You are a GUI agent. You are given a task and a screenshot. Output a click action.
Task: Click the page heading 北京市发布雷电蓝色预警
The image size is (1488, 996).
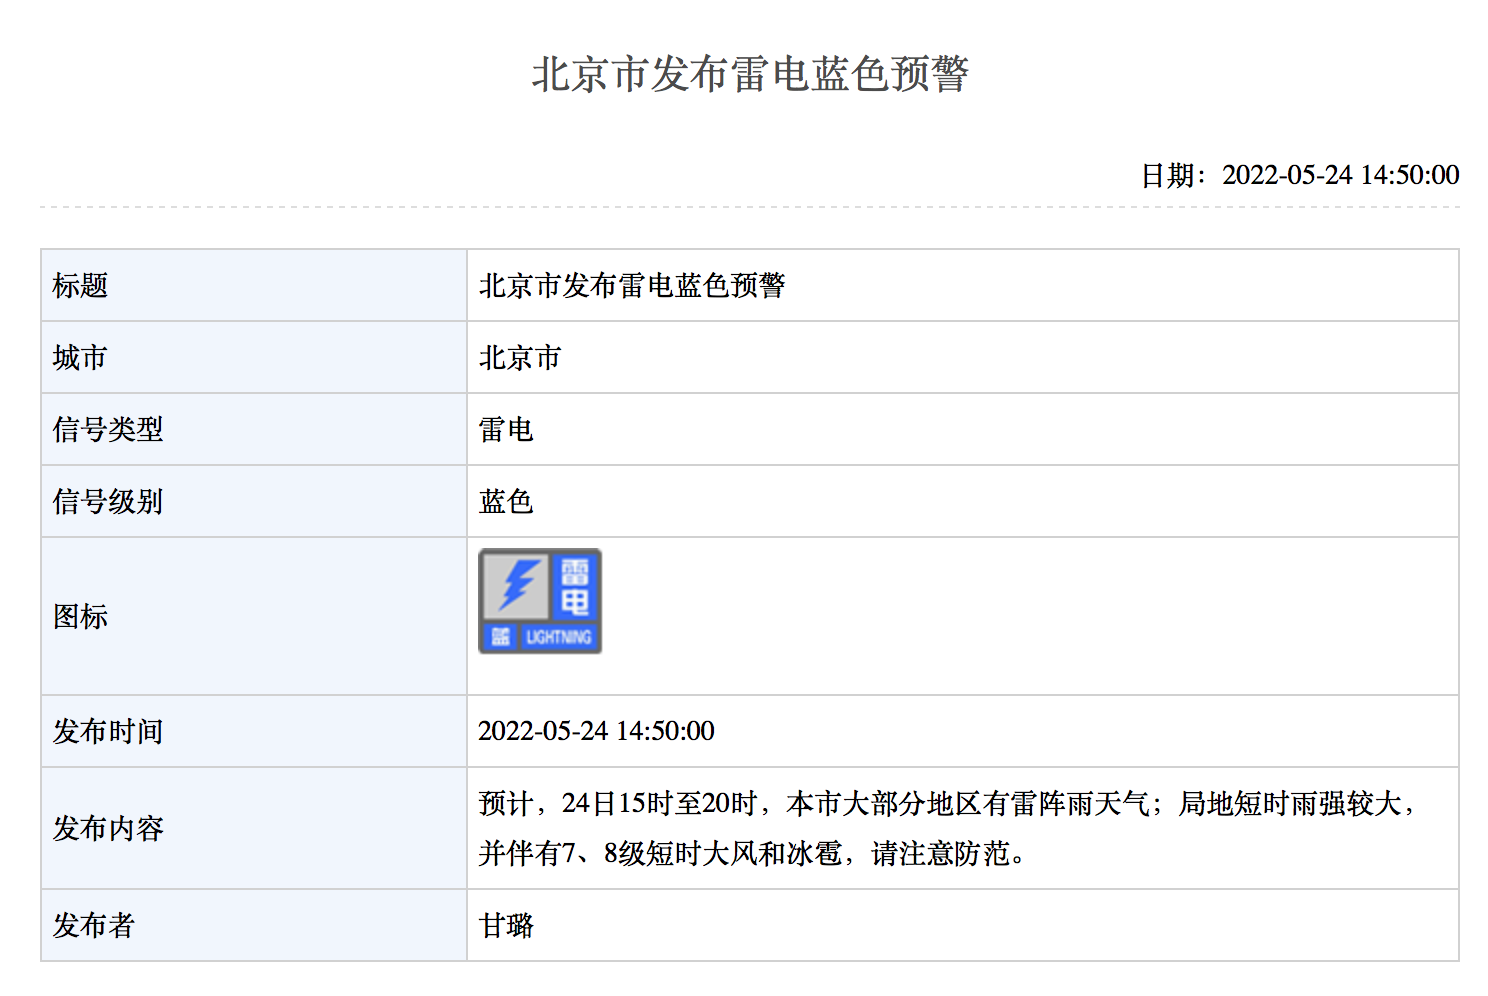tap(750, 74)
